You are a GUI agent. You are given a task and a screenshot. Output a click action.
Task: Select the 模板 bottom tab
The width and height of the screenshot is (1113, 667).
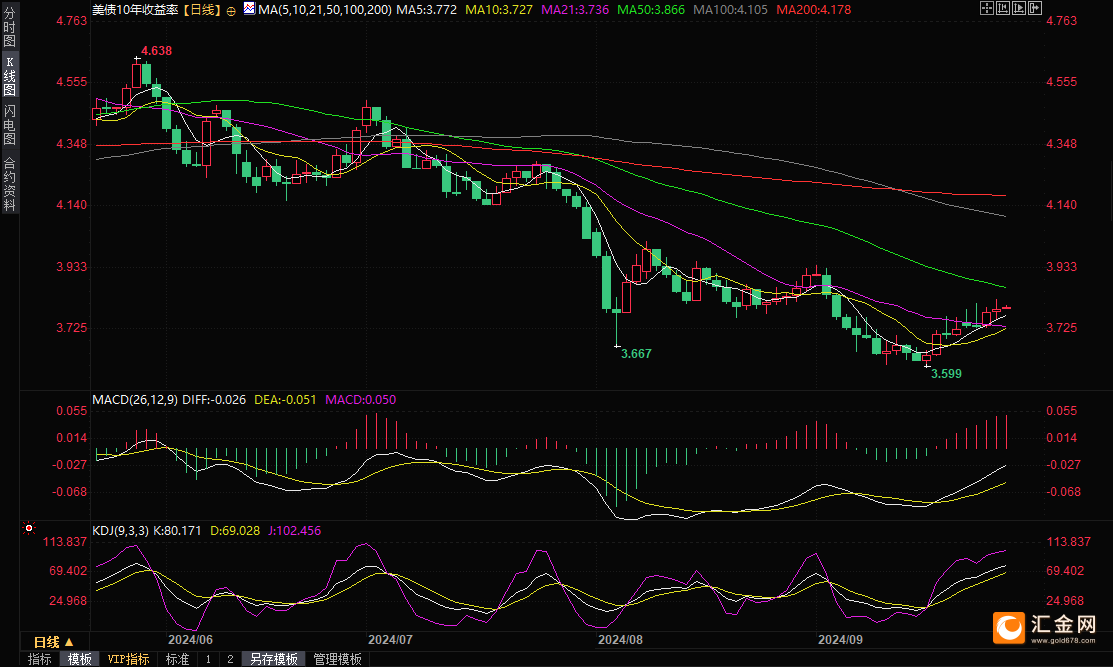pyautogui.click(x=79, y=659)
